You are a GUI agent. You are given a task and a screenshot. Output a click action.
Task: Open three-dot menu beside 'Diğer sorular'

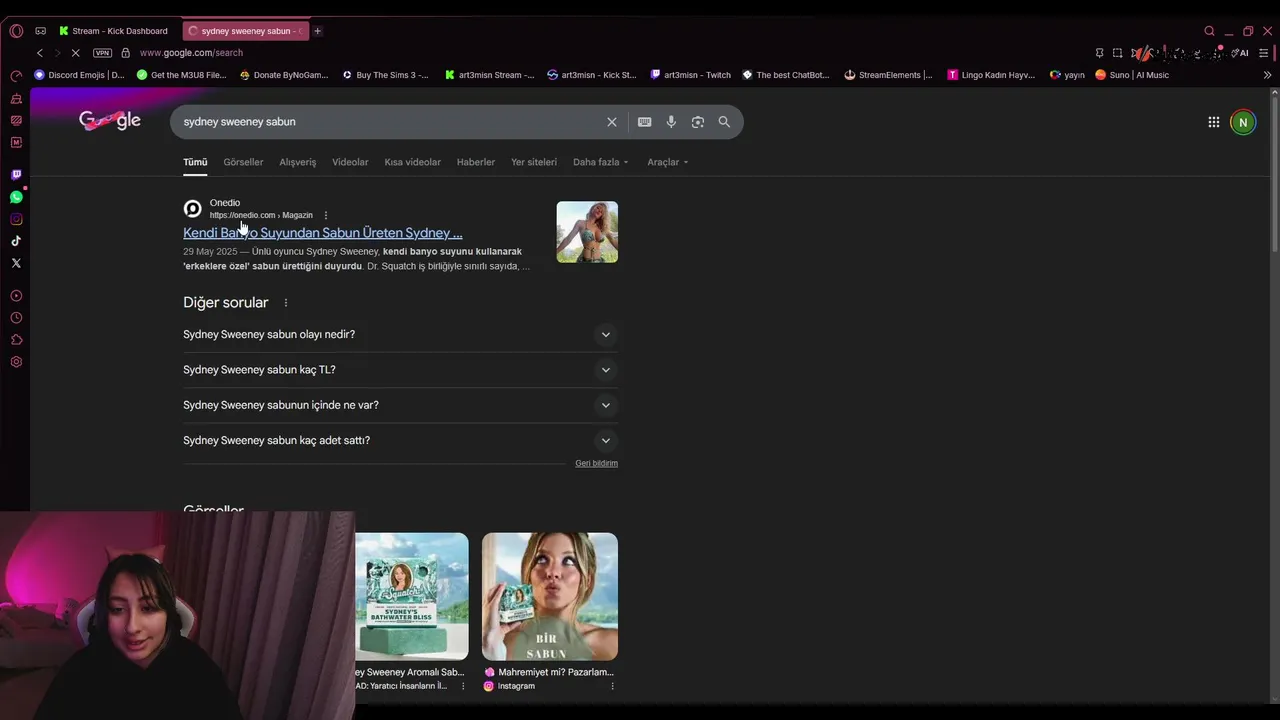286,303
